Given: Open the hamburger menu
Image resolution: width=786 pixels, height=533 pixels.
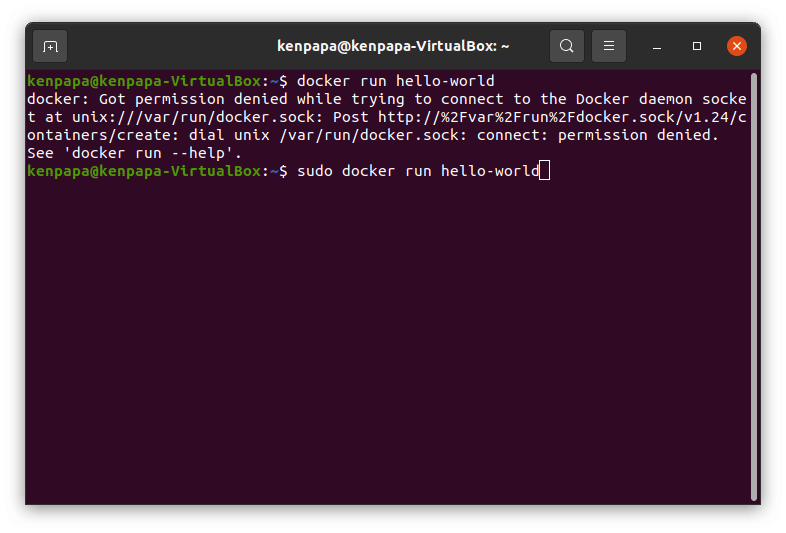Looking at the screenshot, I should (609, 46).
